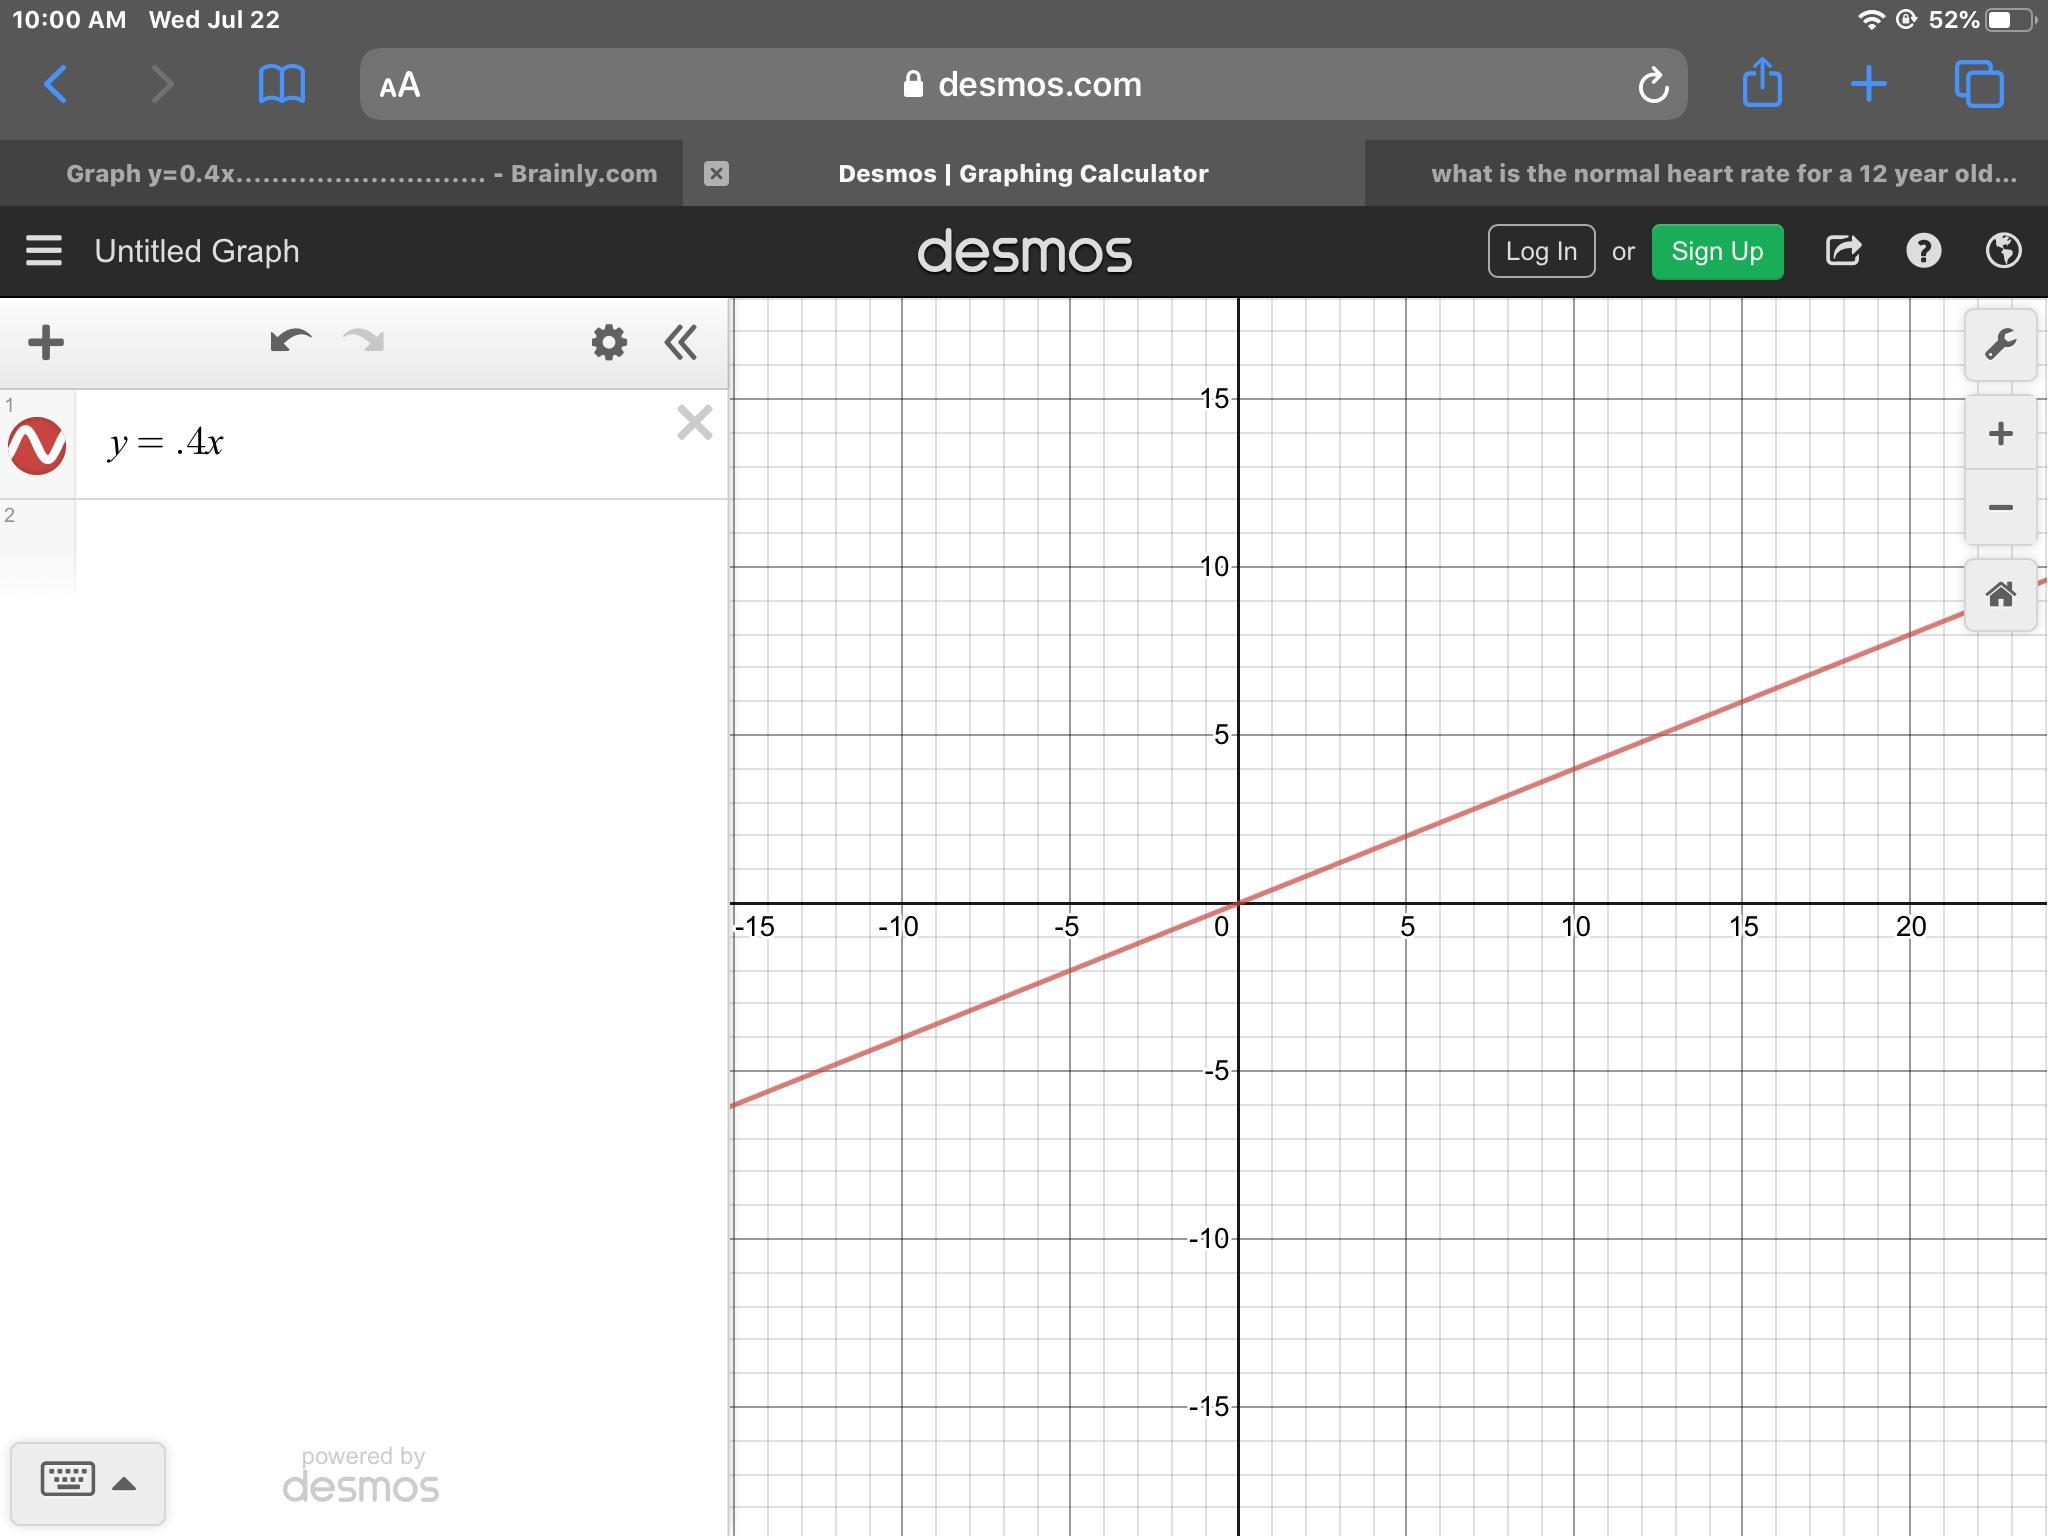This screenshot has width=2048, height=1536.
Task: Open the Desmos help menu
Action: tap(1923, 251)
